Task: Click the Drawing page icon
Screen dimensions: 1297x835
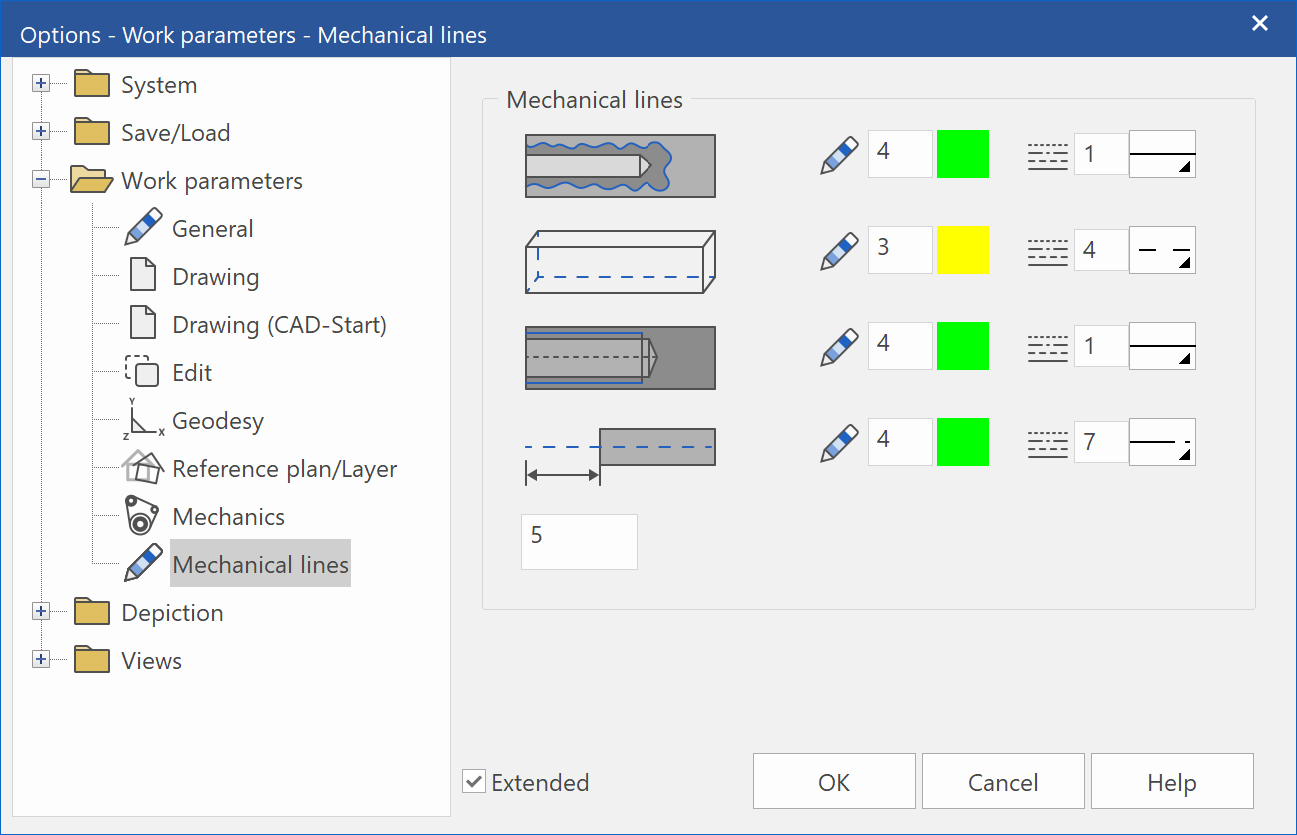Action: coord(143,276)
